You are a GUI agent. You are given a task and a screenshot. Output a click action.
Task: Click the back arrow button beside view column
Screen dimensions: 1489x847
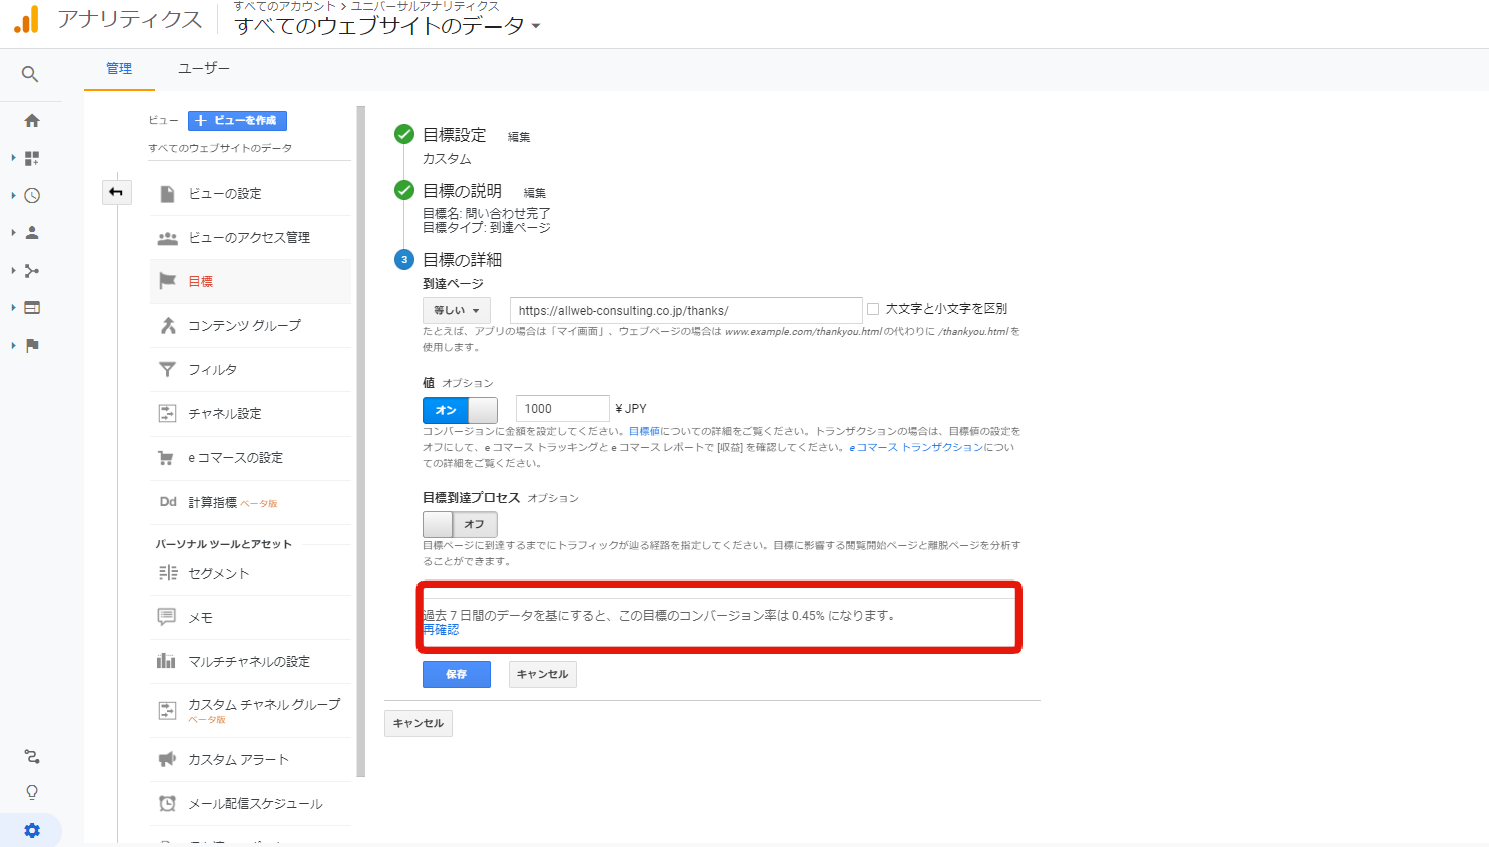[117, 192]
